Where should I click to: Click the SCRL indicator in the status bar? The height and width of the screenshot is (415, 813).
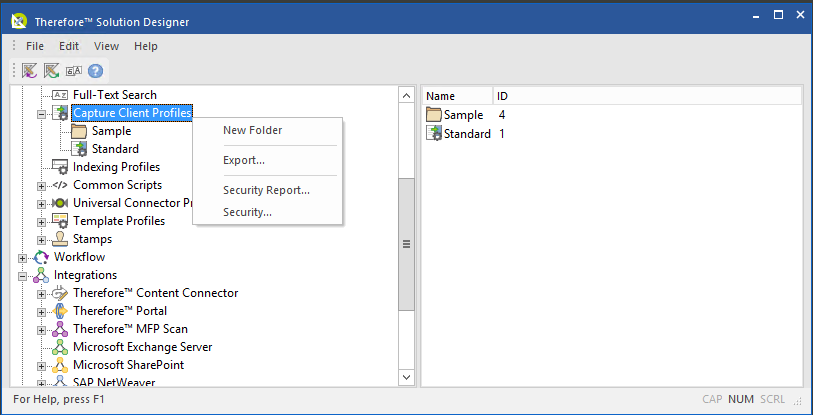tap(773, 399)
